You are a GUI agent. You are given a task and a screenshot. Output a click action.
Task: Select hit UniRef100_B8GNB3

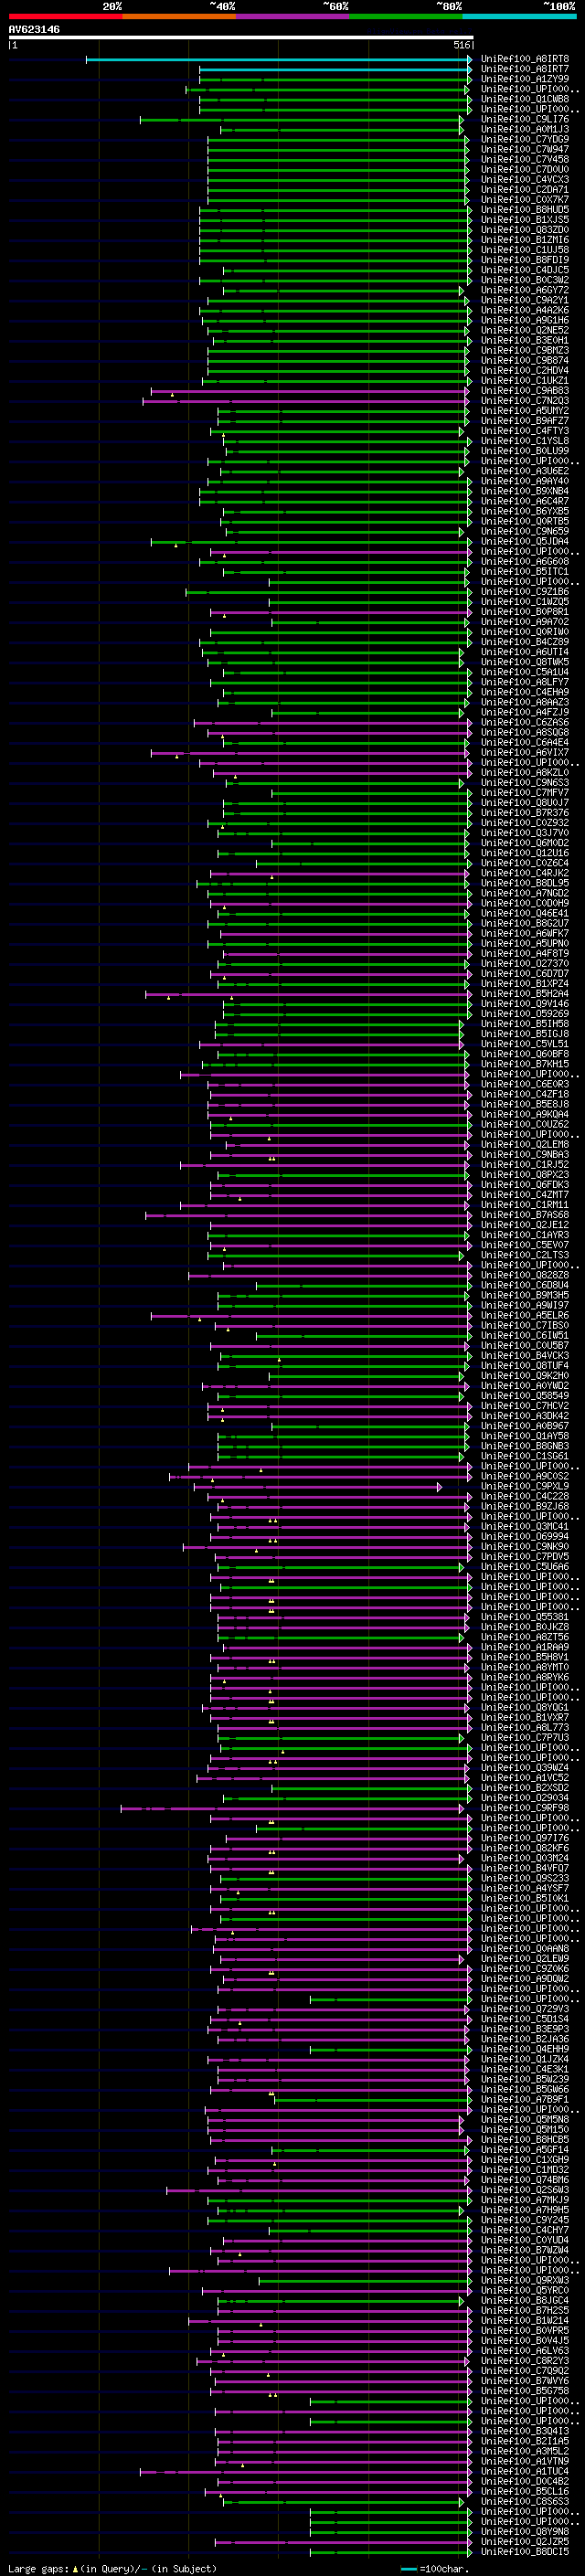point(525,1446)
